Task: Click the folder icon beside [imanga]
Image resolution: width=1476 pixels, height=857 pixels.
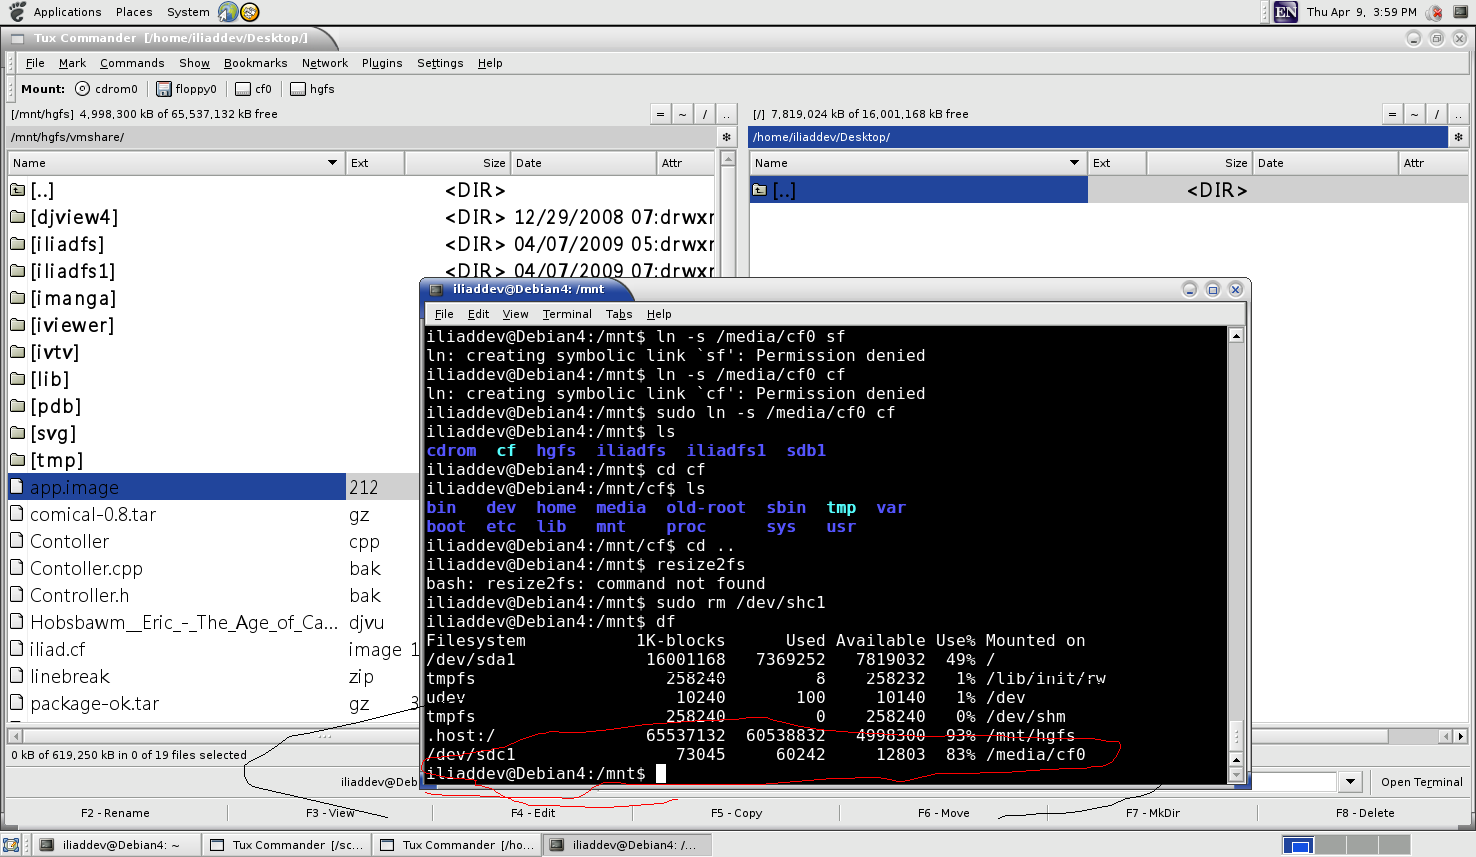Action: click(x=17, y=298)
